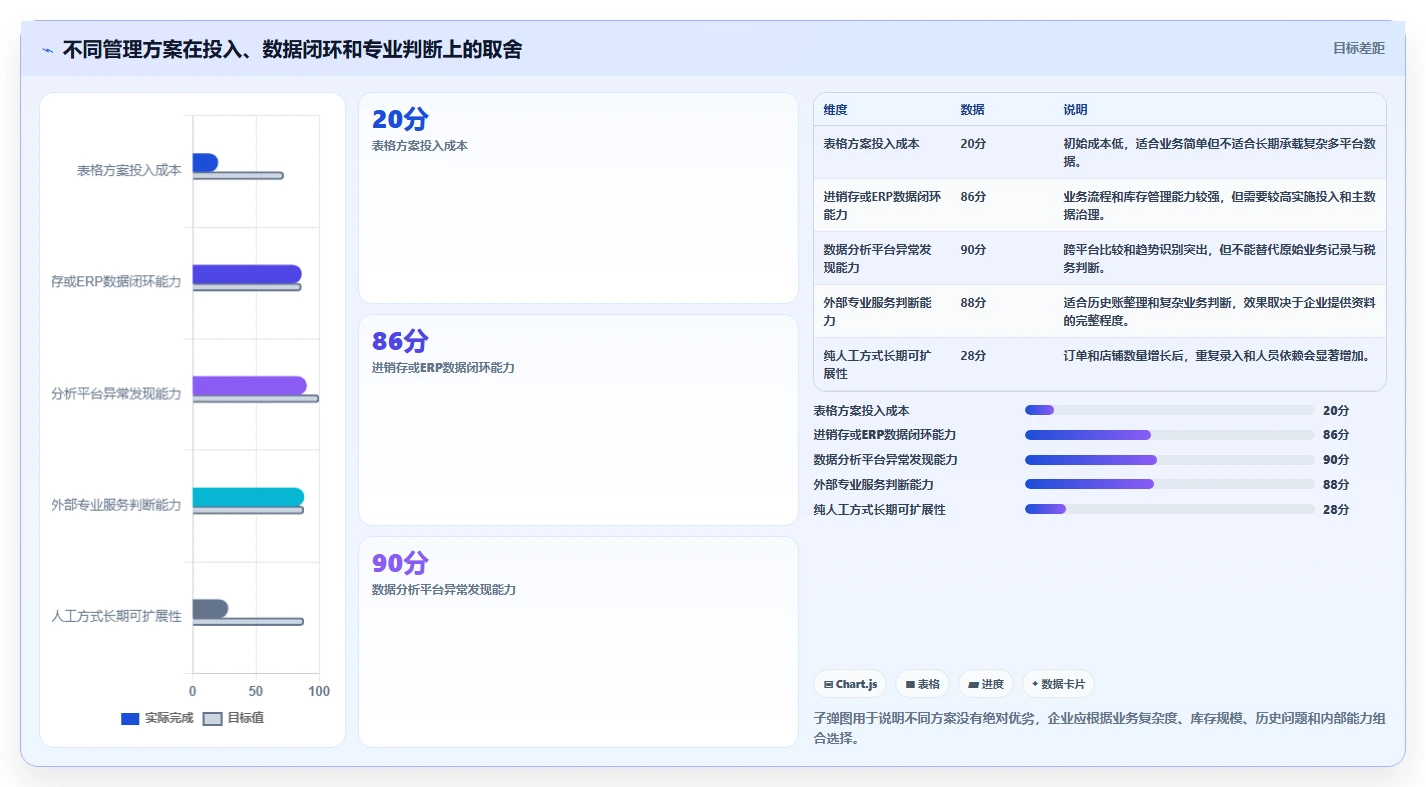1426x787 pixels.
Task: Click the footer note starting 子弹图用于说明
Action: pos(1100,729)
